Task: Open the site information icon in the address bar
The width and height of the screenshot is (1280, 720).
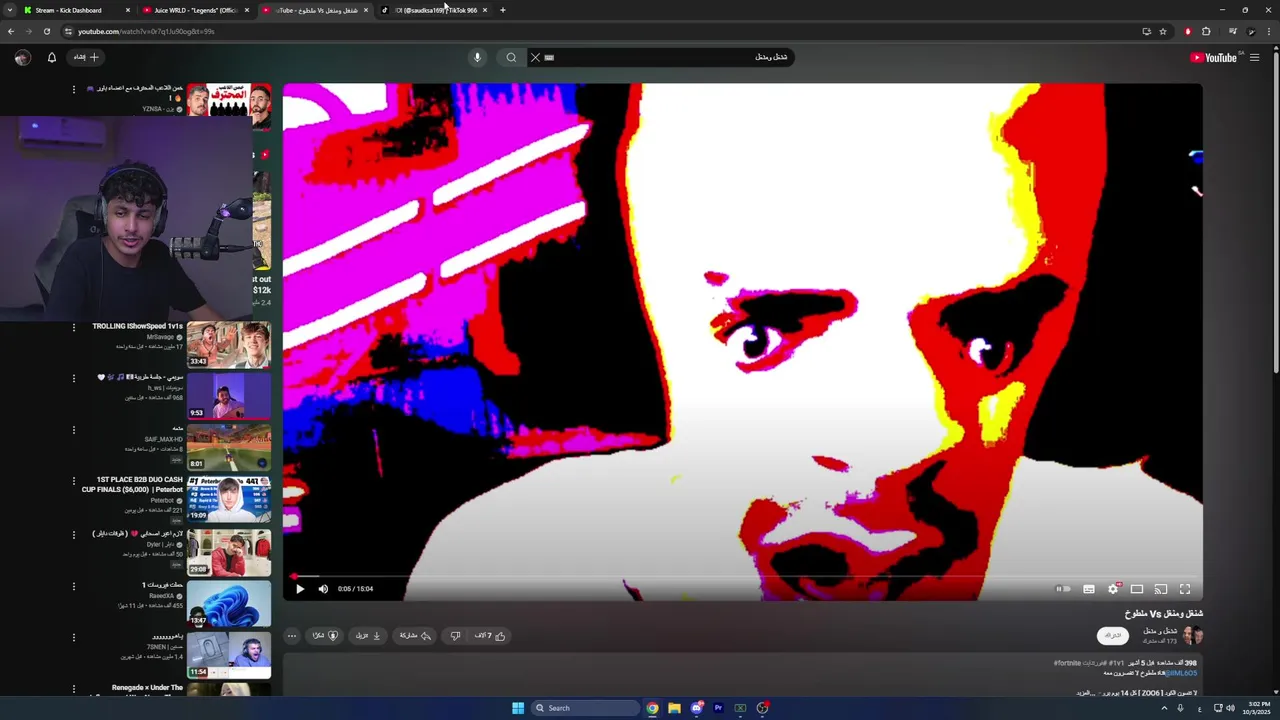Action: click(68, 31)
